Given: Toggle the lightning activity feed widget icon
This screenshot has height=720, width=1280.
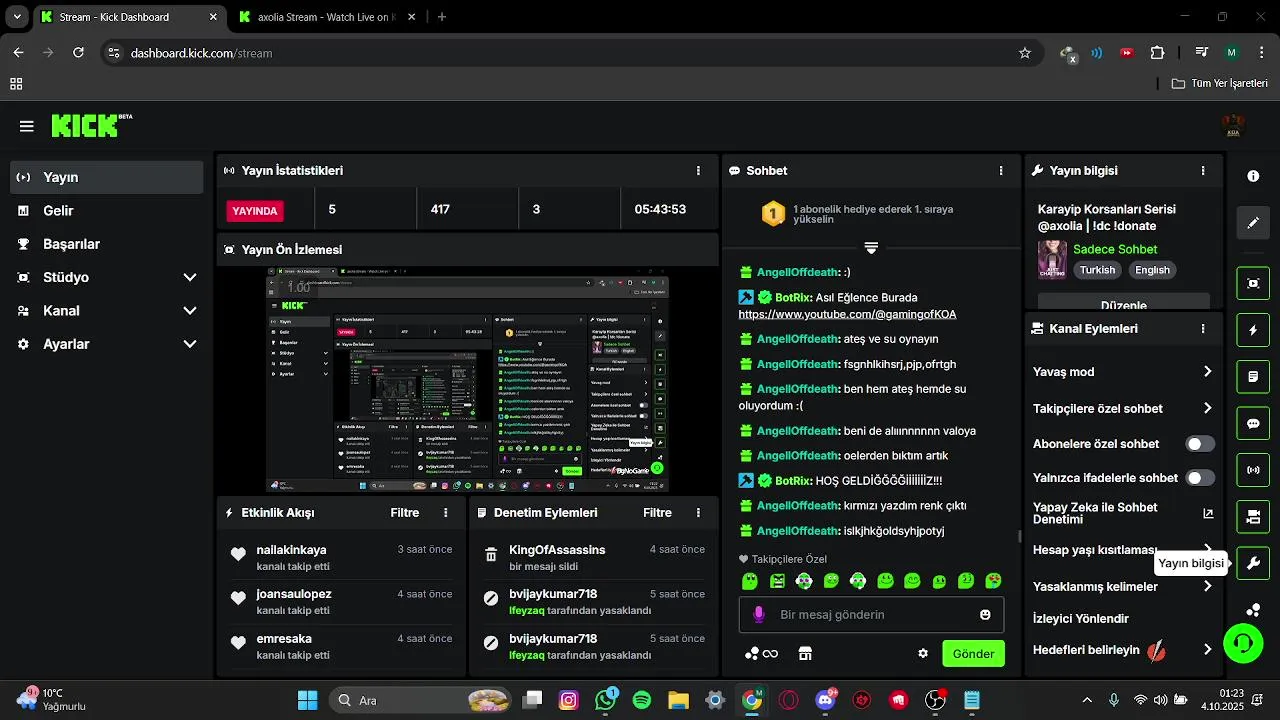Looking at the screenshot, I should coord(1253,330).
